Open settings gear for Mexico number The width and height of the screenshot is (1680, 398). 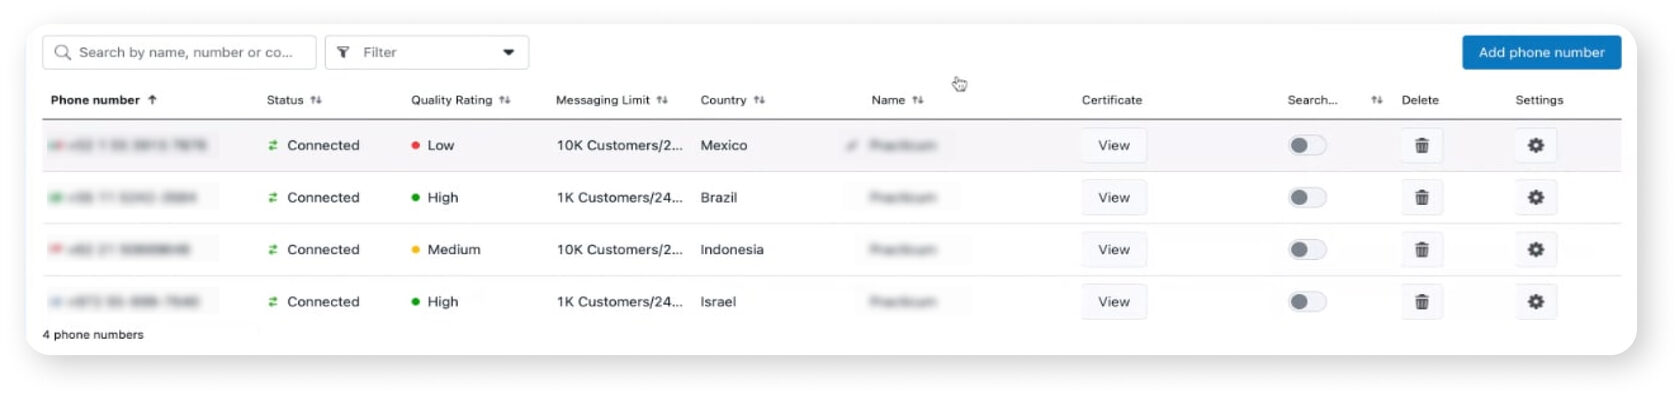(x=1536, y=145)
